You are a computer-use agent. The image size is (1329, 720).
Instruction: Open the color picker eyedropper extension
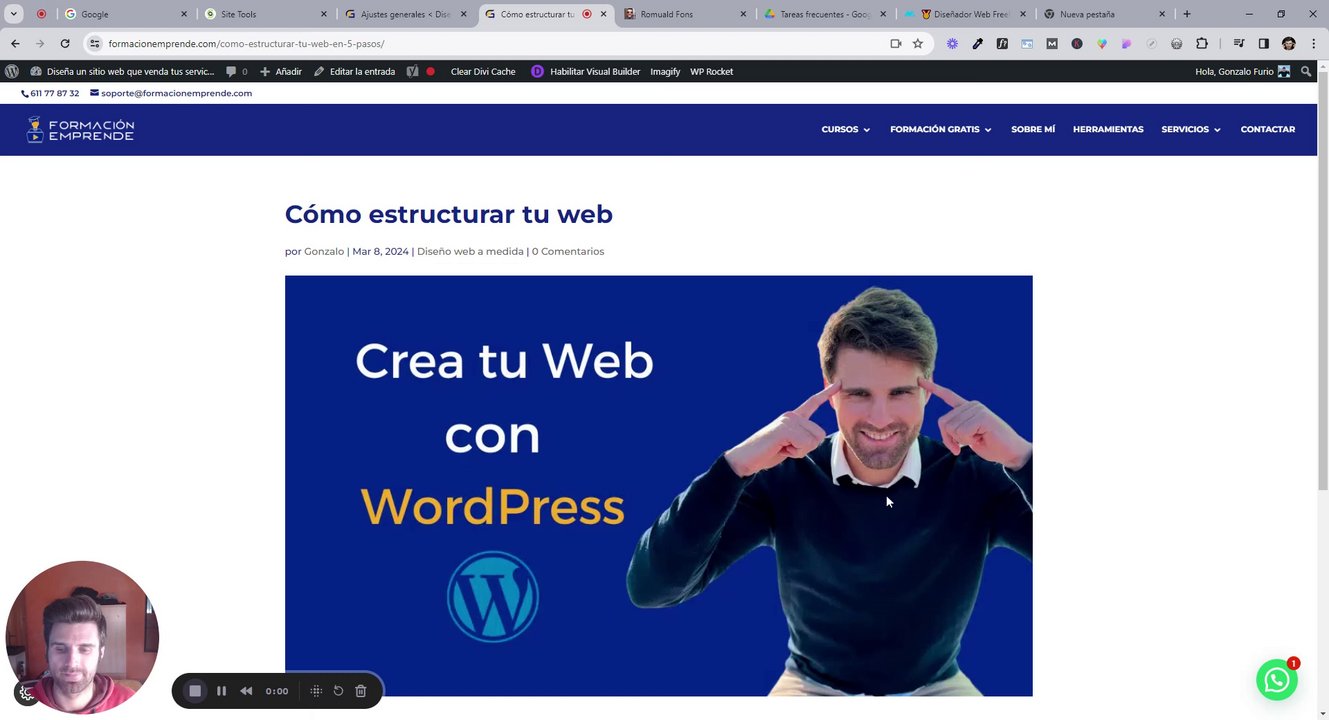coord(977,44)
